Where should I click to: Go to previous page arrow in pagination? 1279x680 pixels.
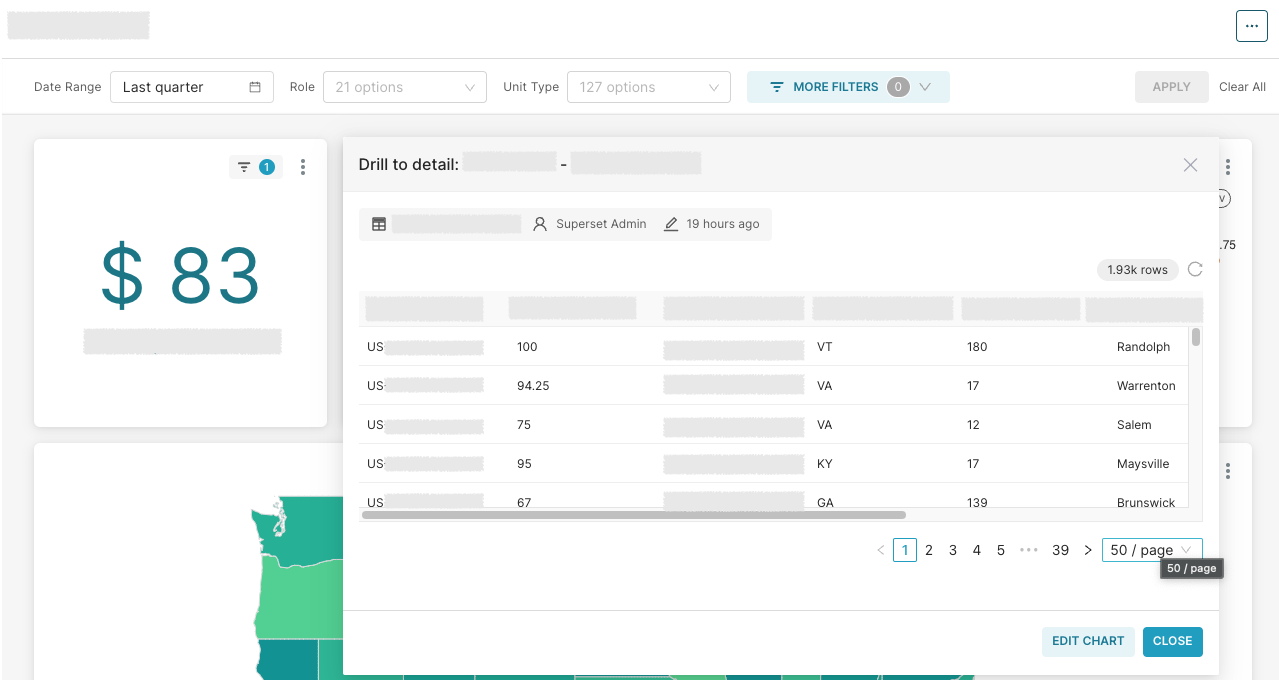(x=881, y=550)
